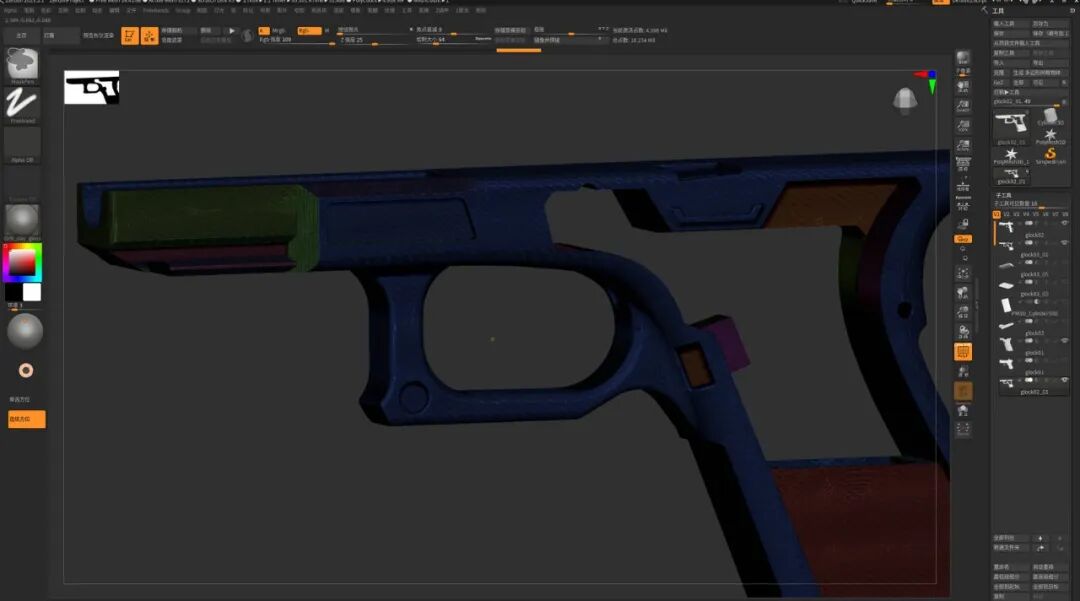Open the Alpha Off slot
The image size is (1080, 601).
click(22, 145)
